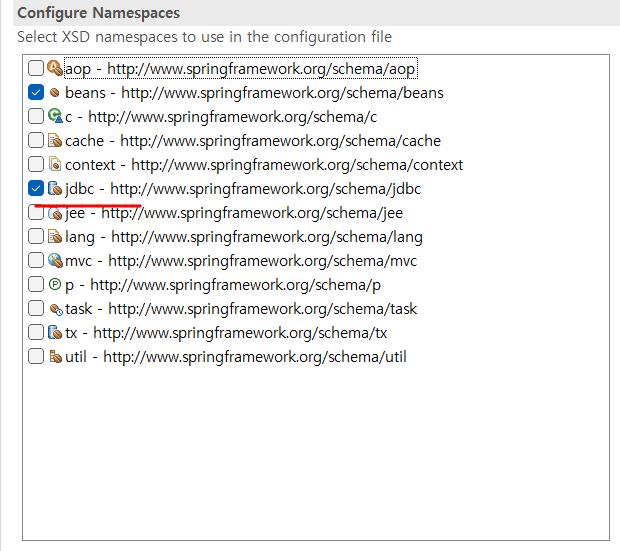Select the lang schema URL row text

(244, 237)
